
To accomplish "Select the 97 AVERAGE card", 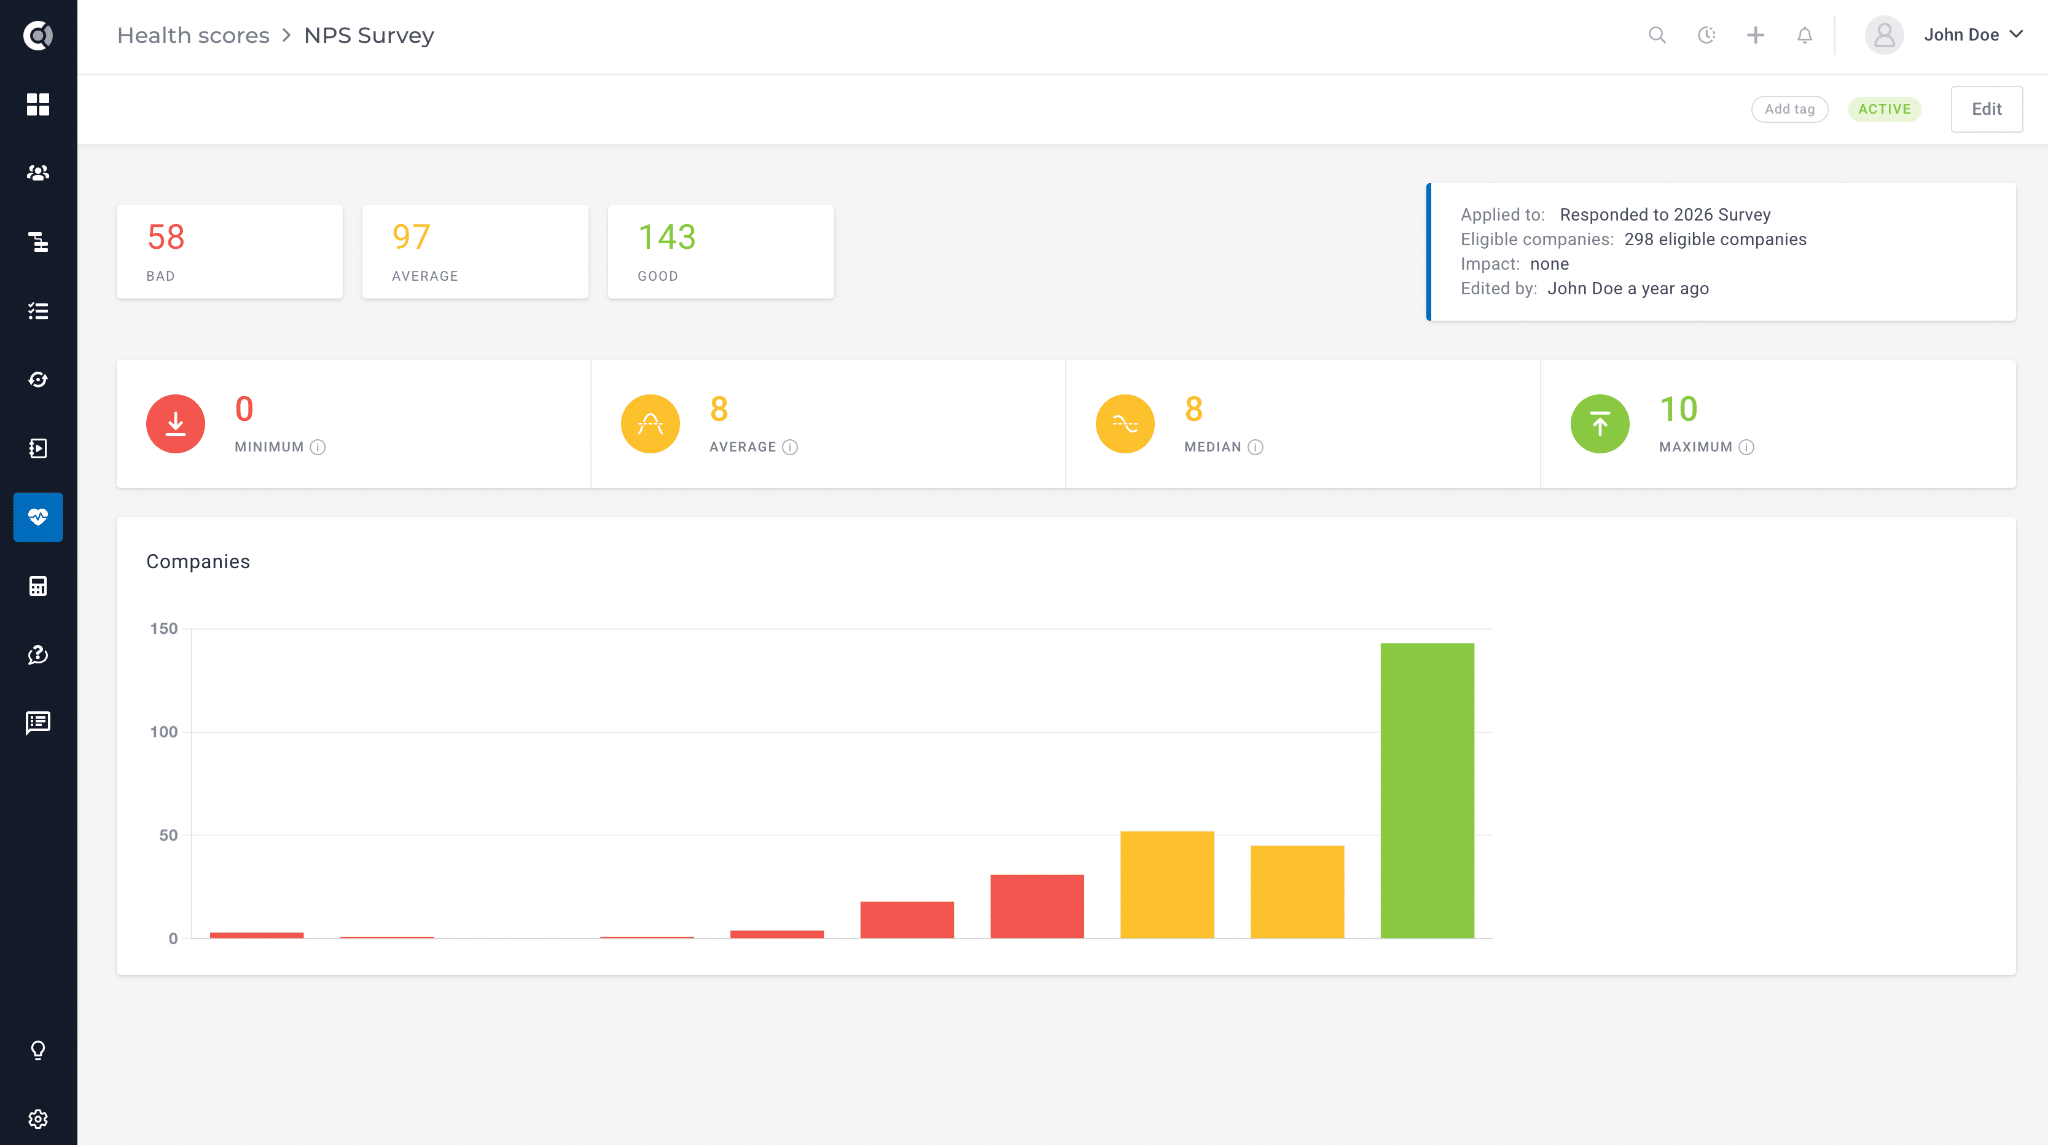I will click(x=475, y=252).
